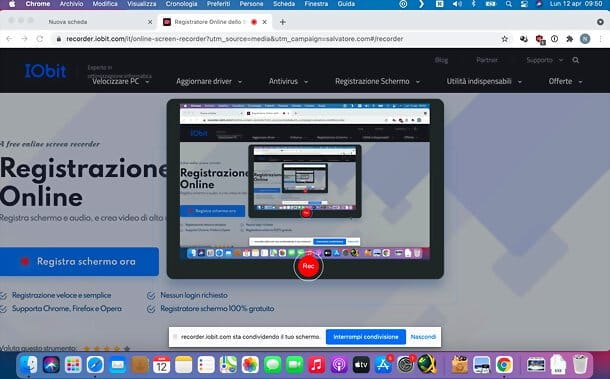Reload the page
The width and height of the screenshot is (610, 379).
point(40,39)
